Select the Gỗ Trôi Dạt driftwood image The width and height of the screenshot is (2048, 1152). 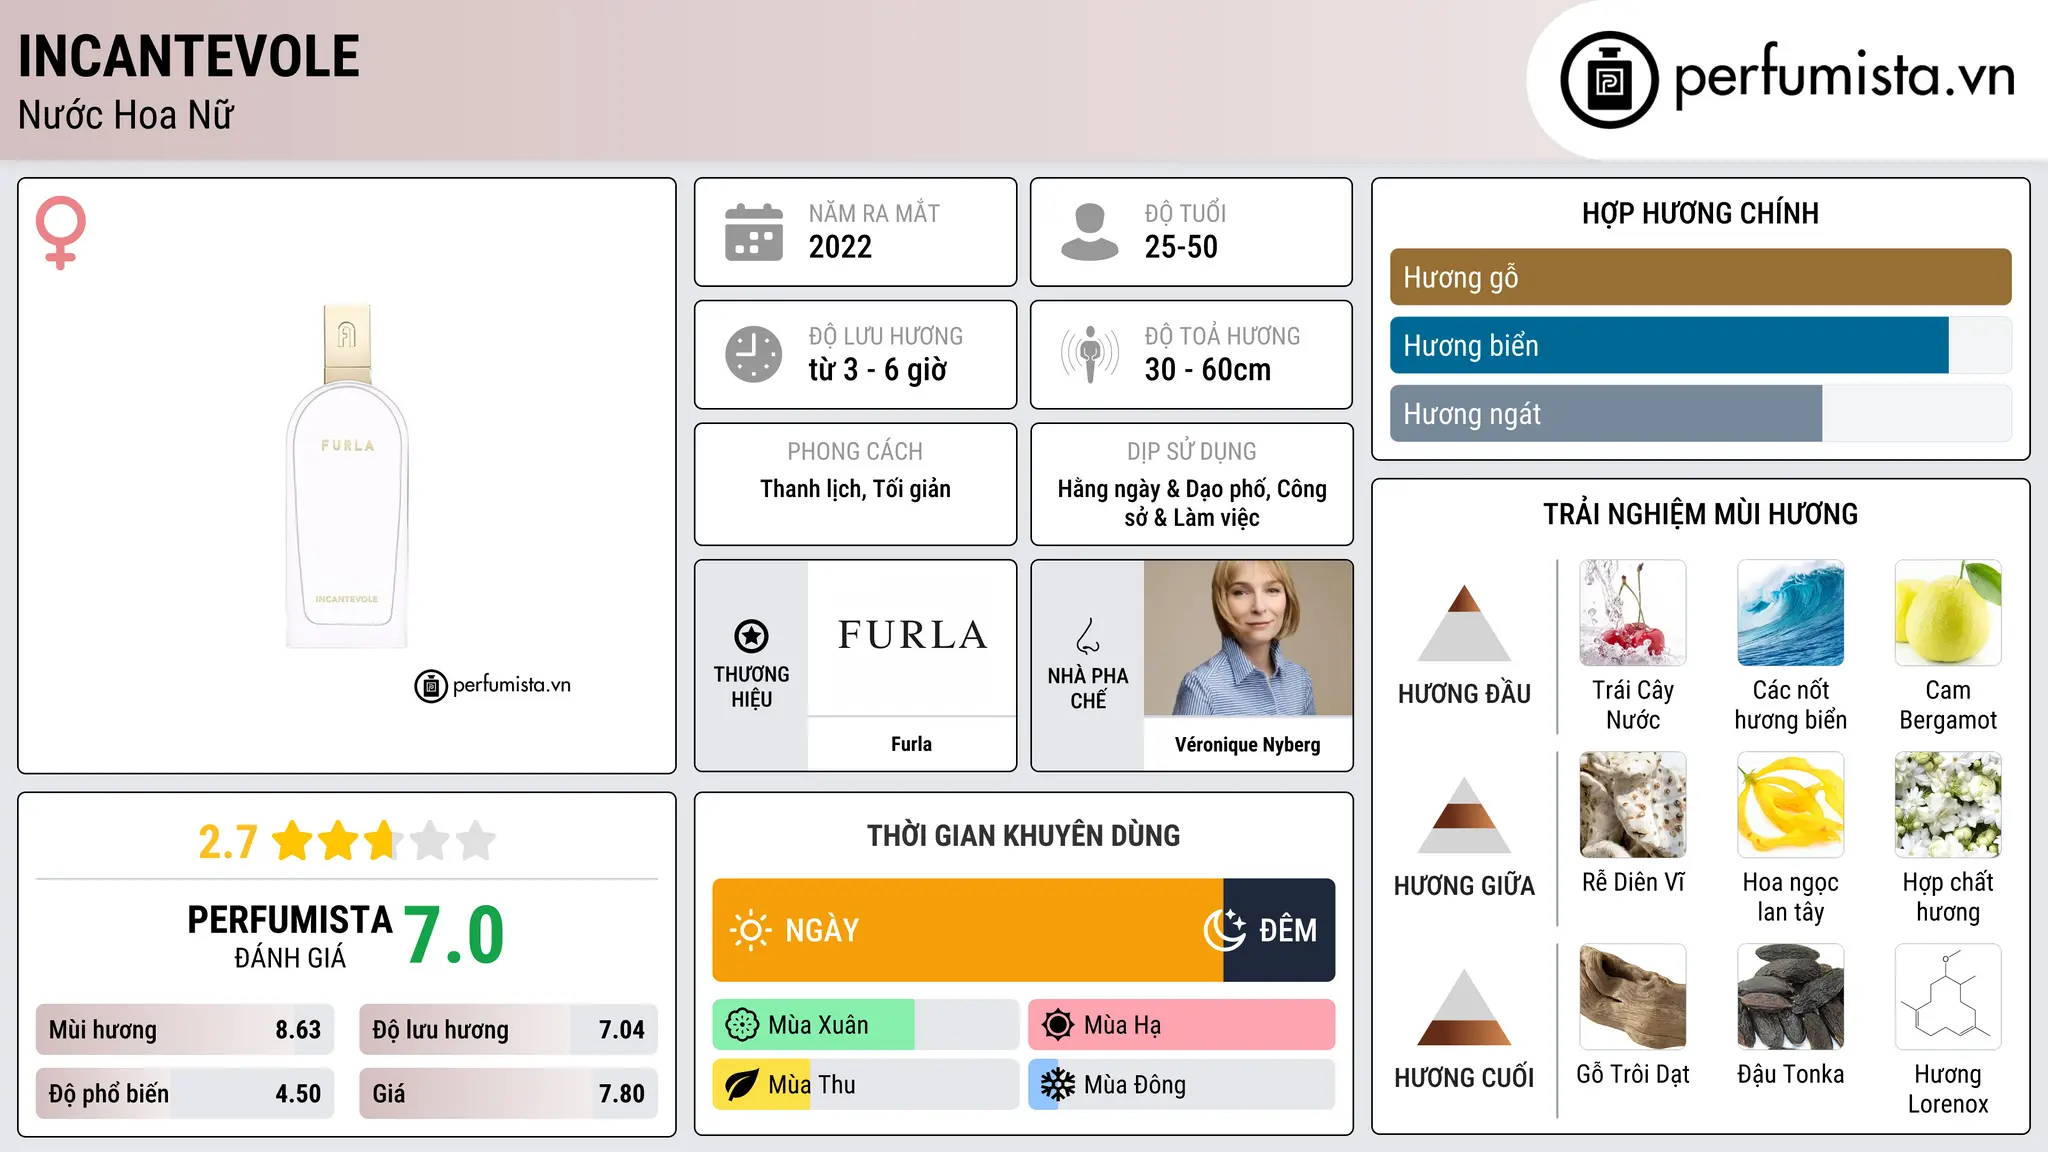pyautogui.click(x=1633, y=997)
